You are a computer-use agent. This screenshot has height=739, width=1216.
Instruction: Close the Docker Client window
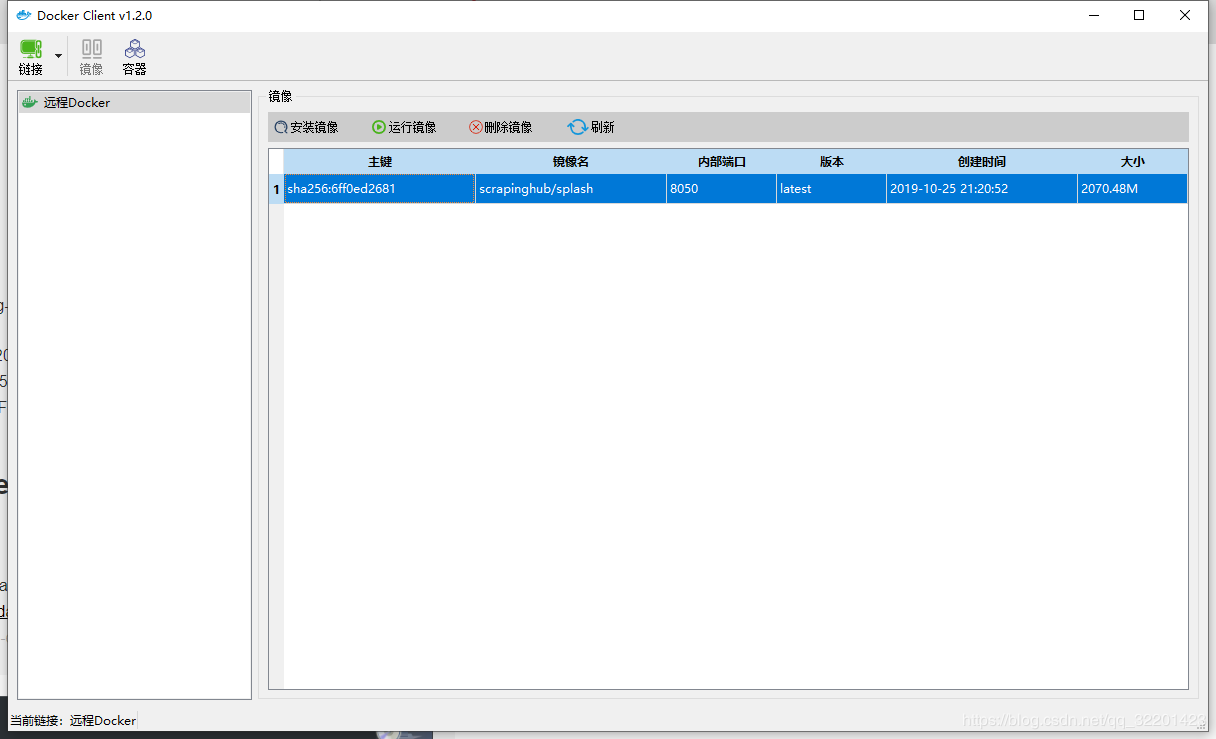pos(1185,15)
